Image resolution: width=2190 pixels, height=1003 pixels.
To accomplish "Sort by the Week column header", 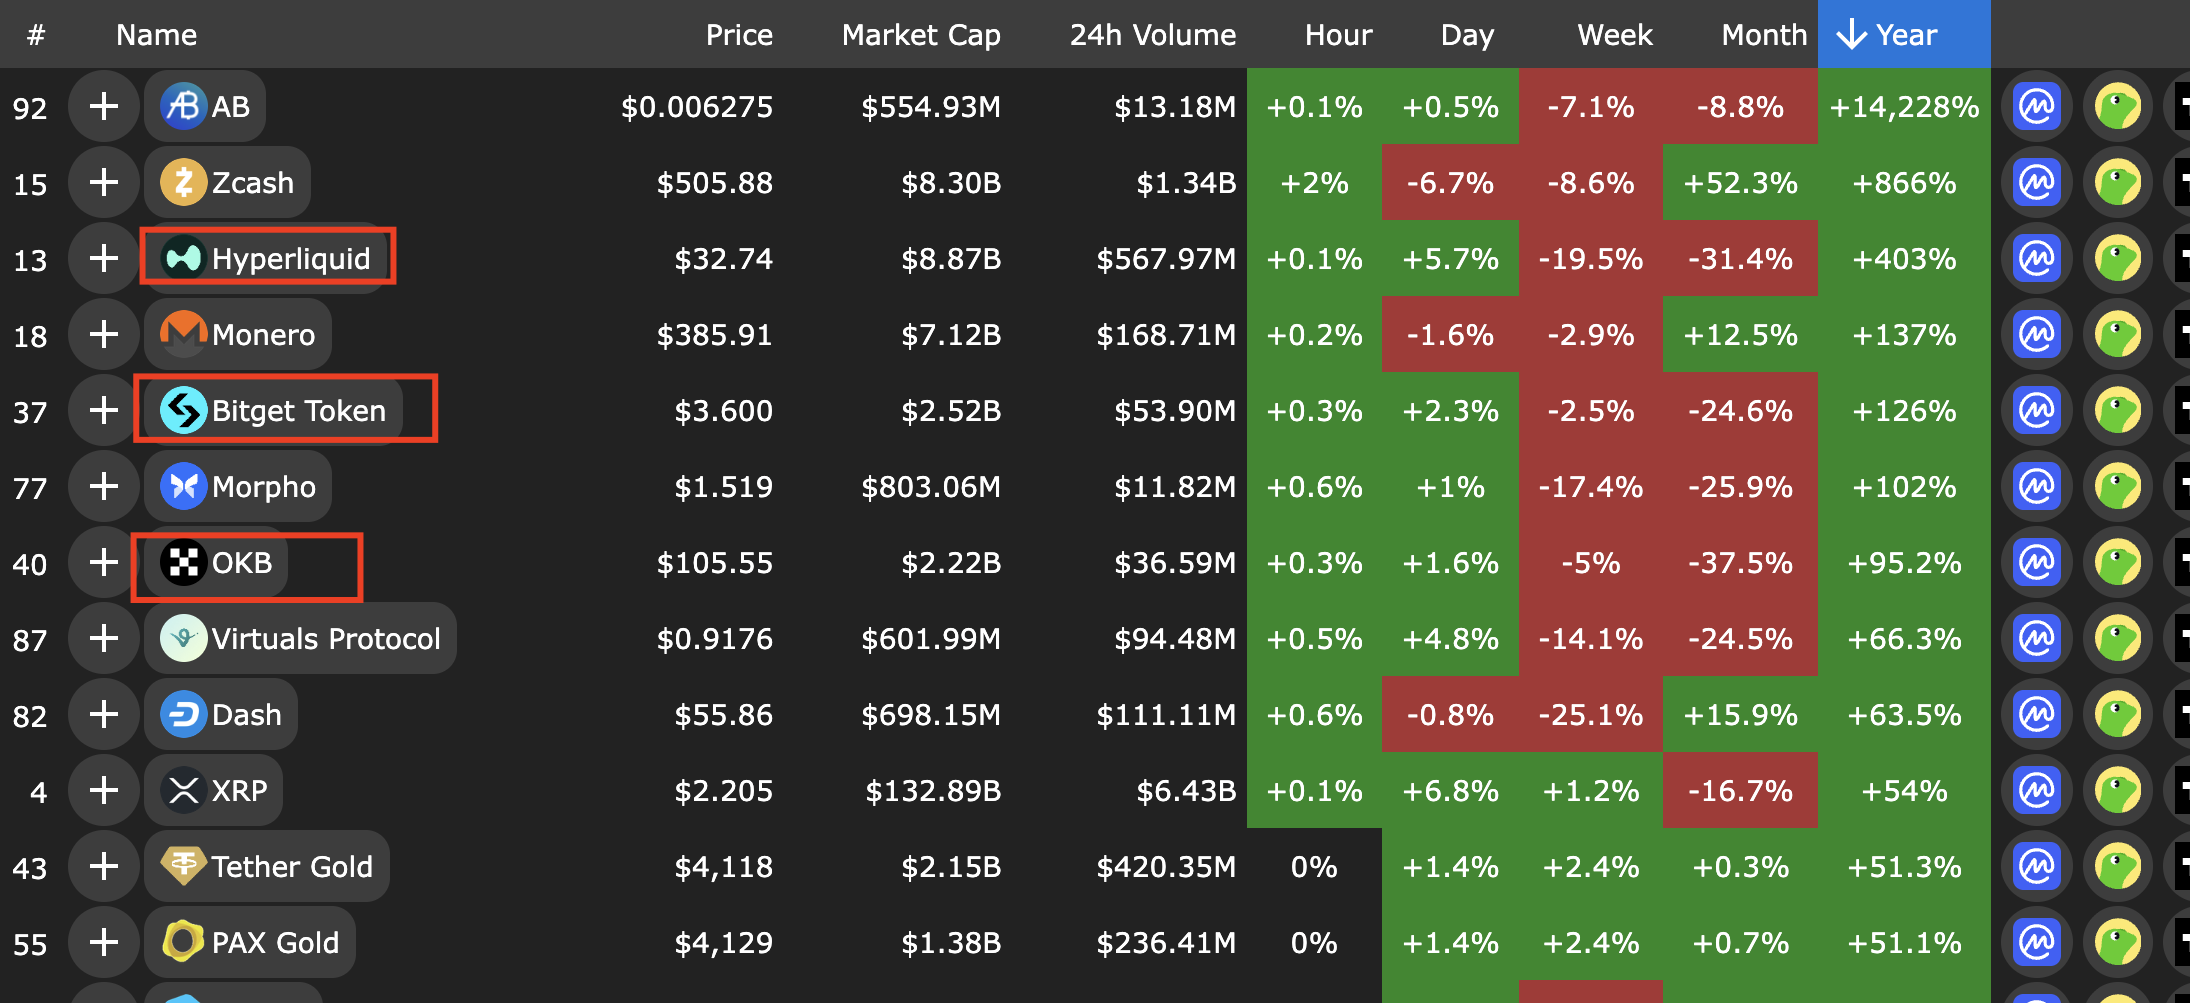I will (1614, 35).
